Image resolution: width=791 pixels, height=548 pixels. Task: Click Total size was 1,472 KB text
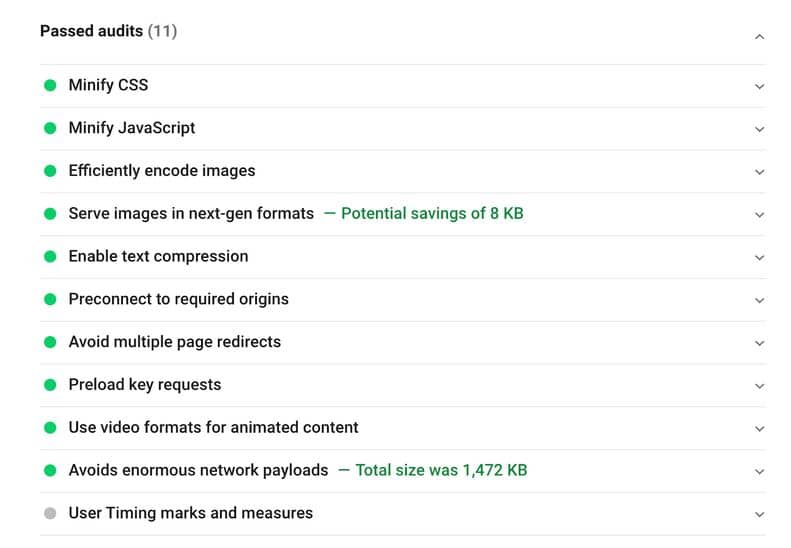tap(441, 470)
